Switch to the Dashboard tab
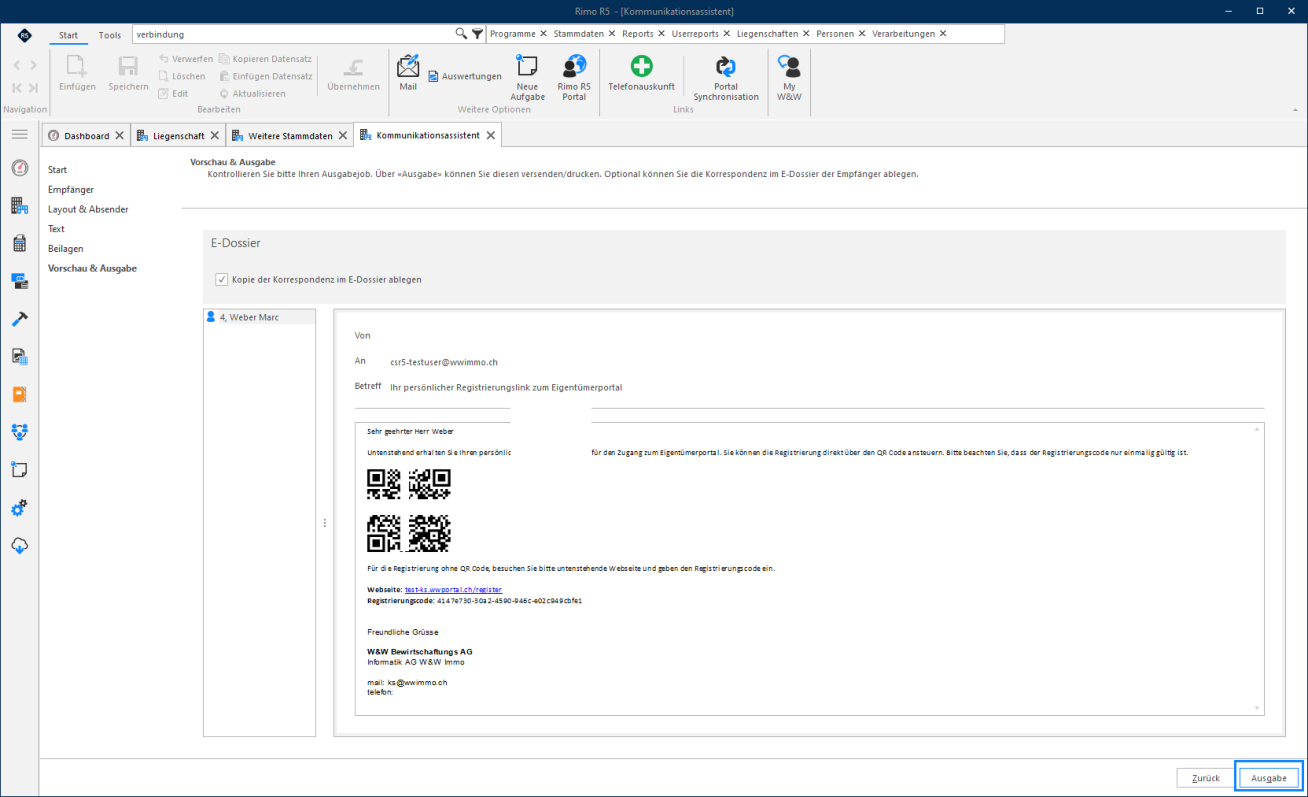The image size is (1308, 797). [86, 135]
